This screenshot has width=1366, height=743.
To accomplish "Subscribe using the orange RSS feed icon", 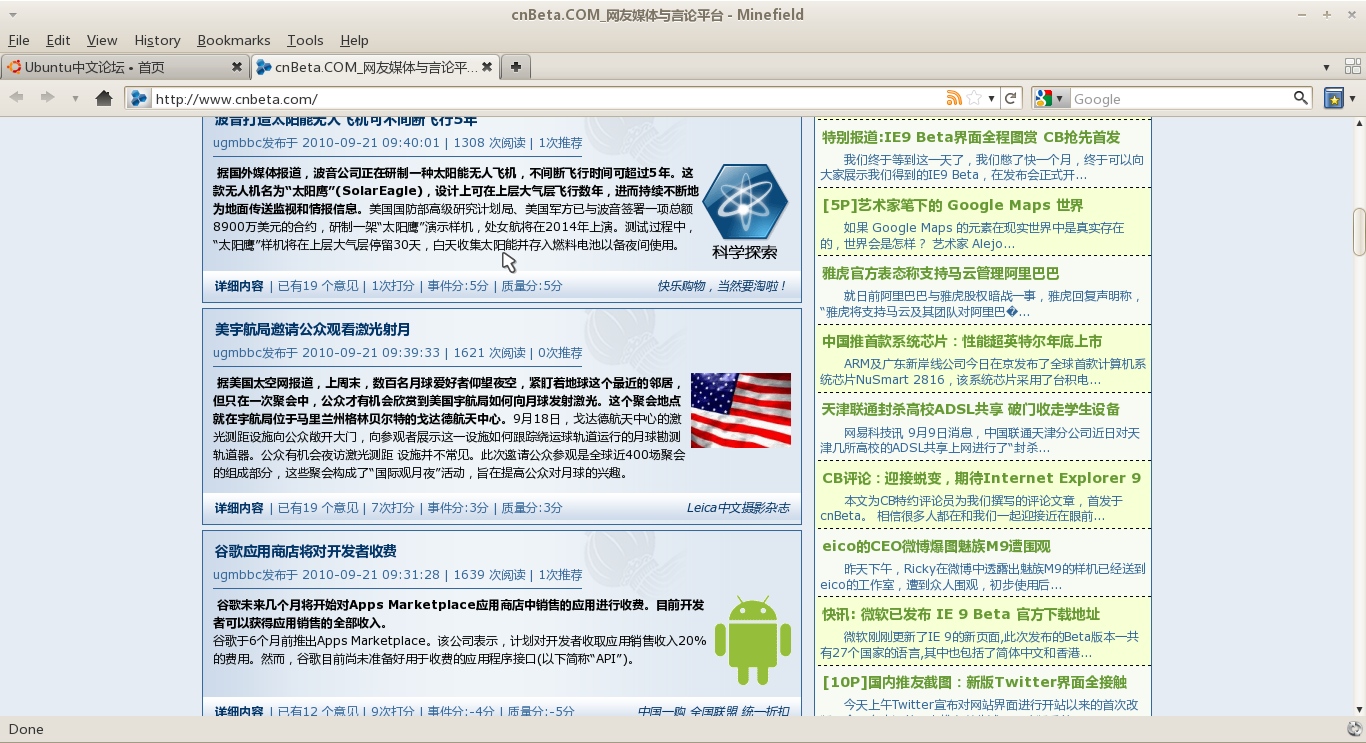I will [954, 98].
